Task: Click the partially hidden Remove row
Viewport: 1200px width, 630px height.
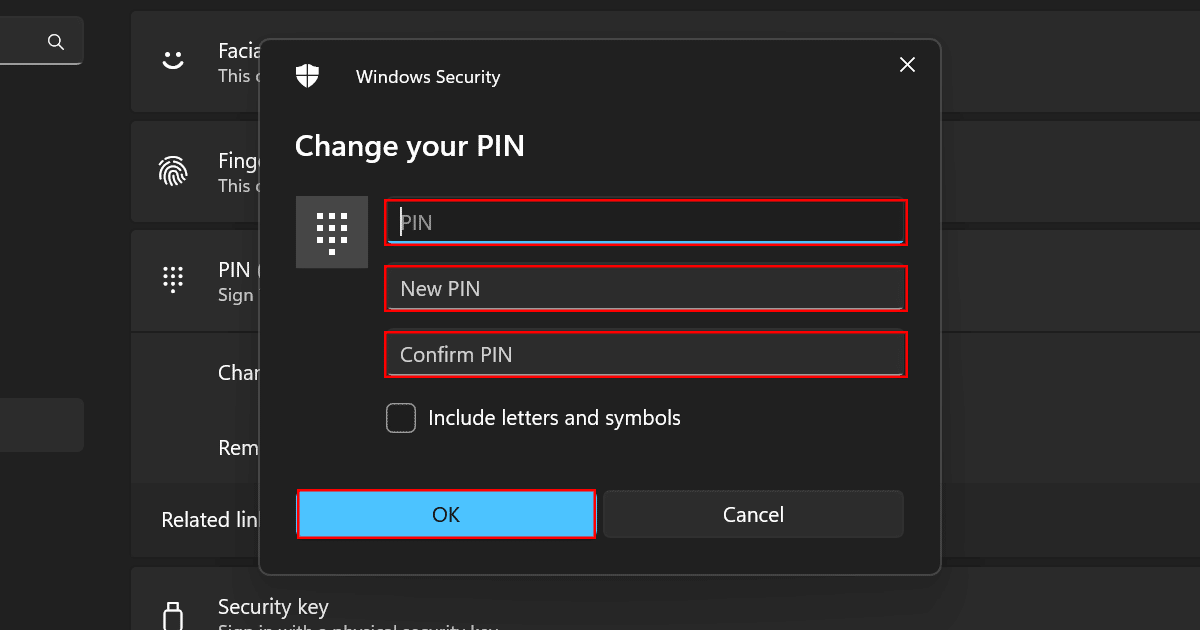Action: 238,448
